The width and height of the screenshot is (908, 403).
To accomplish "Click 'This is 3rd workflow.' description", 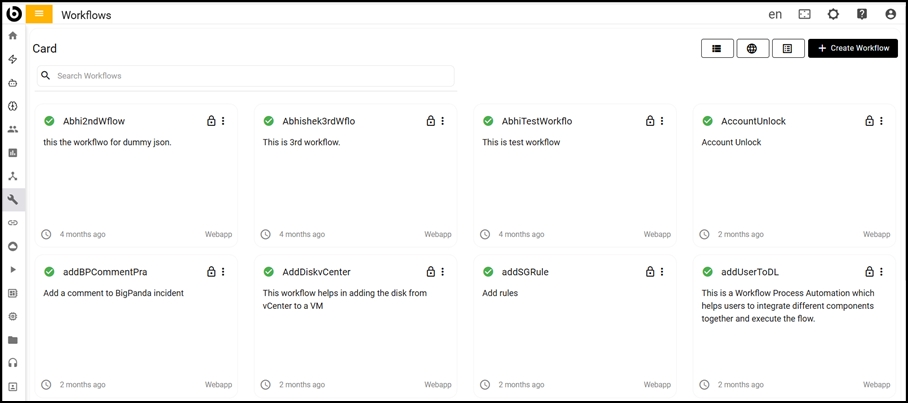I will coord(301,142).
